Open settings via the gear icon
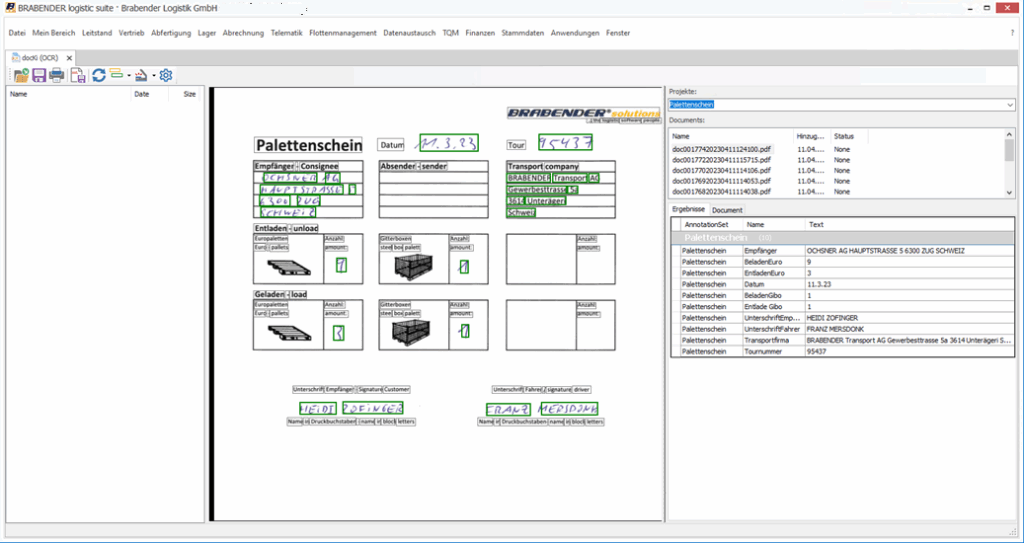The width and height of the screenshot is (1024, 543). (x=166, y=75)
